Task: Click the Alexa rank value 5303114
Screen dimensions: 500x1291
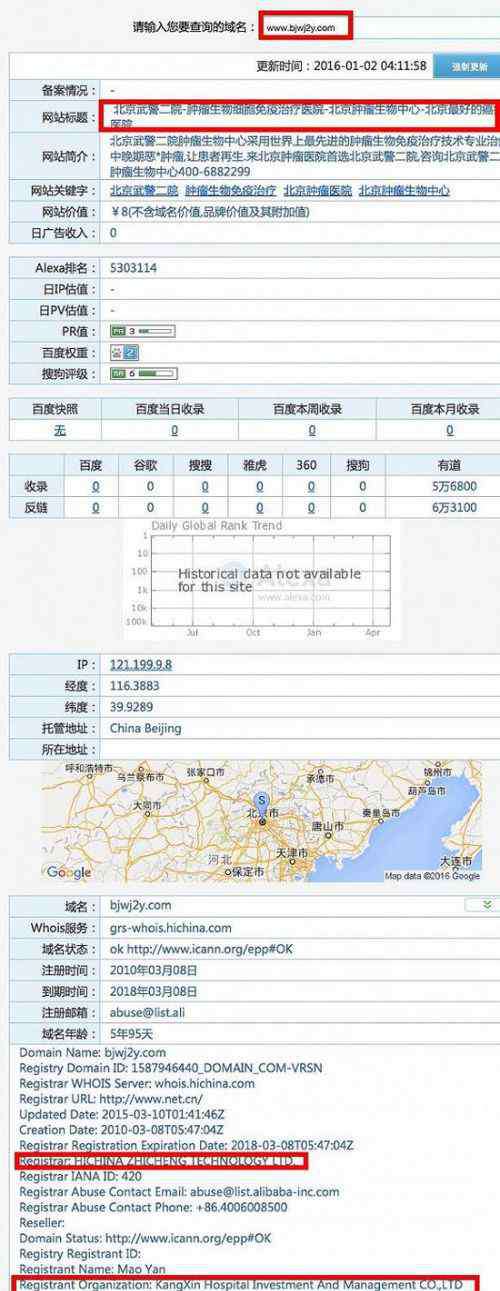Action: pos(133,268)
